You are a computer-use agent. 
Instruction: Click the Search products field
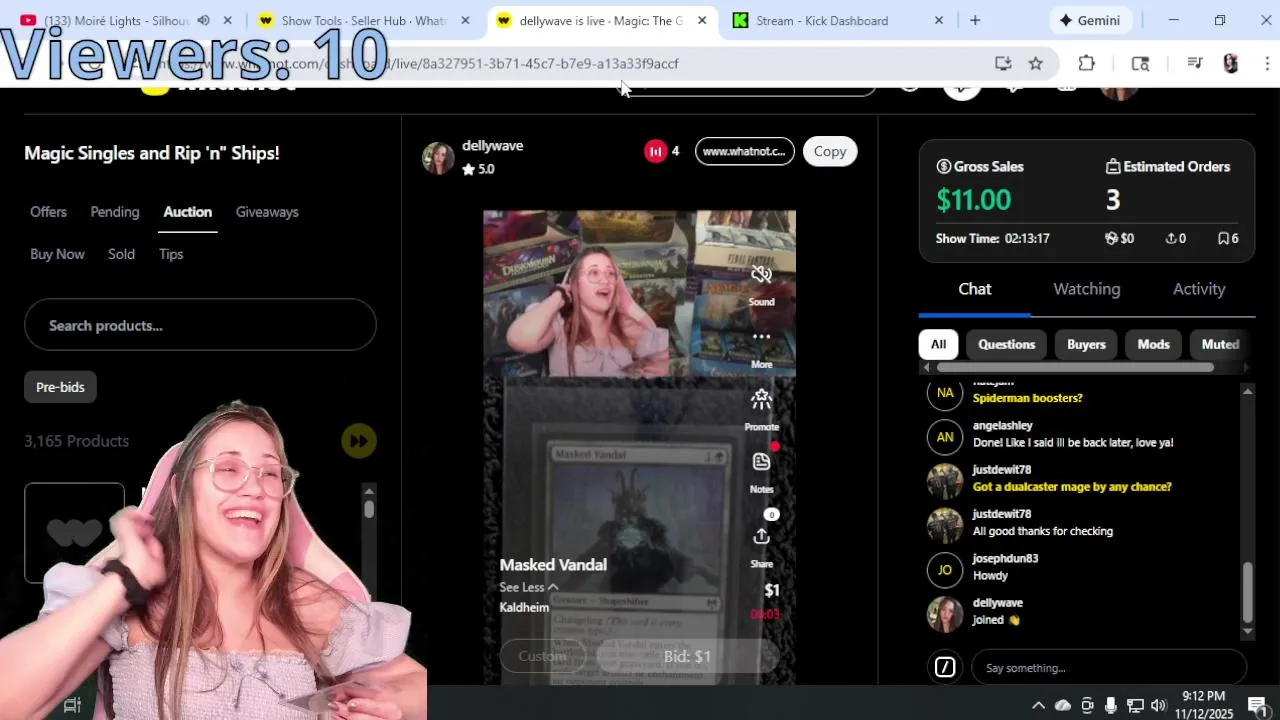tap(200, 325)
